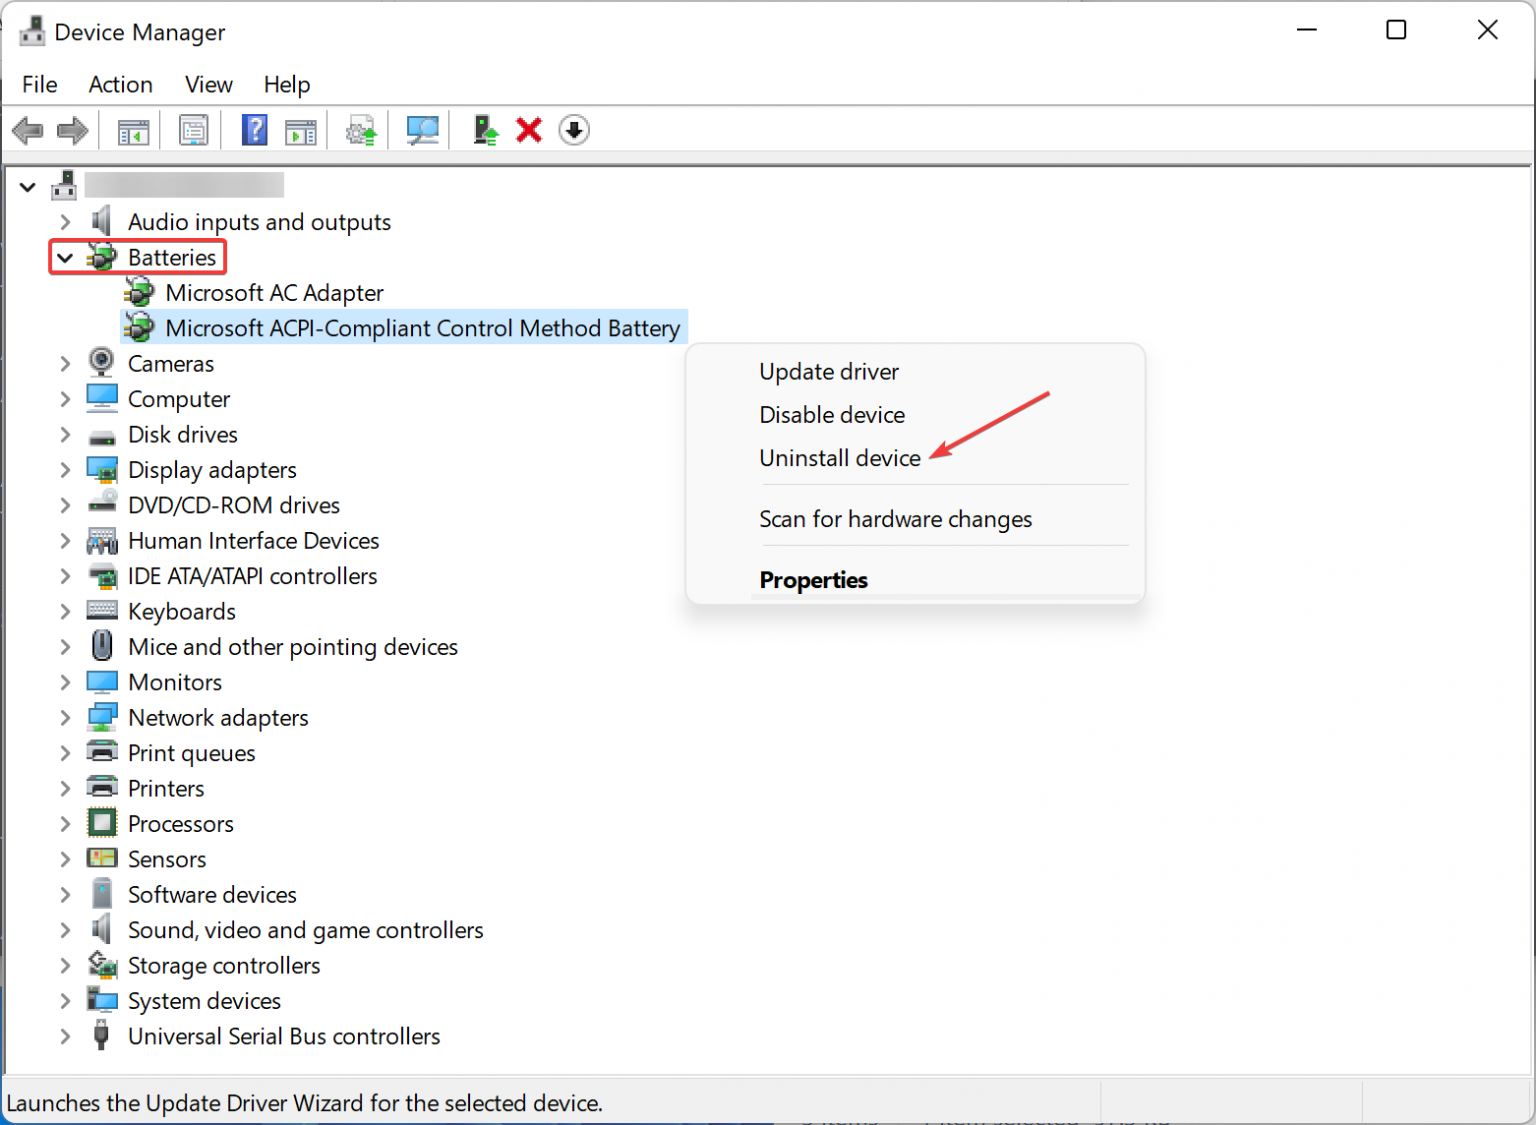Open Properties from the context menu

(813, 580)
